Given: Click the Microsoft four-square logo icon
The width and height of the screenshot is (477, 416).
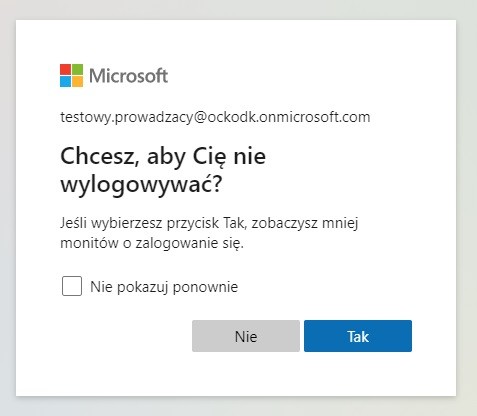Looking at the screenshot, I should pyautogui.click(x=71, y=76).
